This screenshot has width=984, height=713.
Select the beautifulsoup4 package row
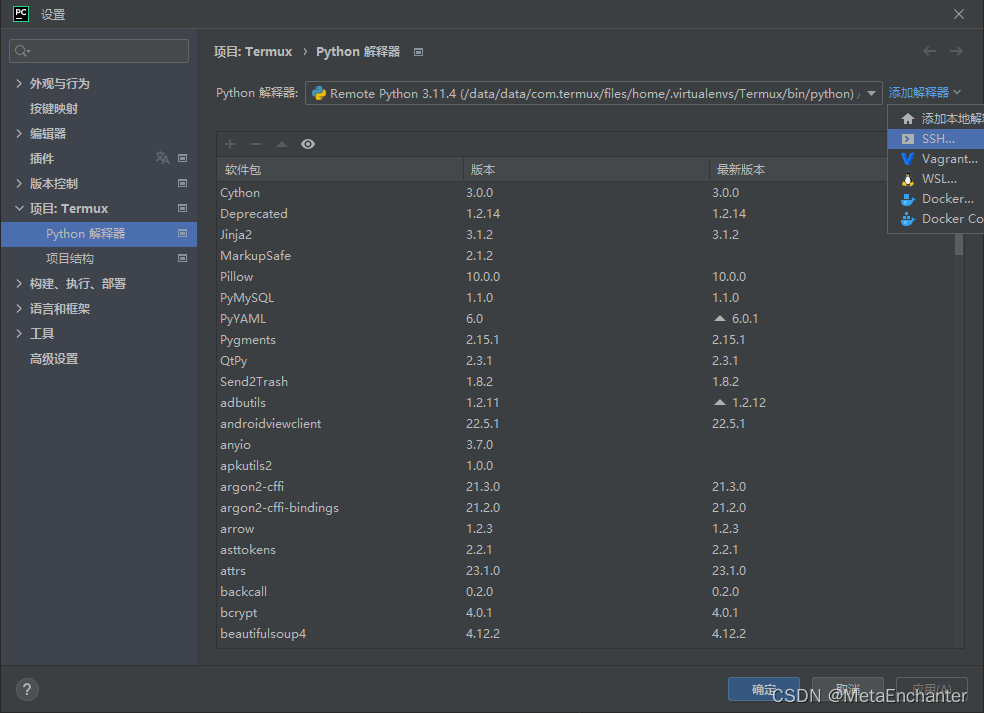[586, 634]
